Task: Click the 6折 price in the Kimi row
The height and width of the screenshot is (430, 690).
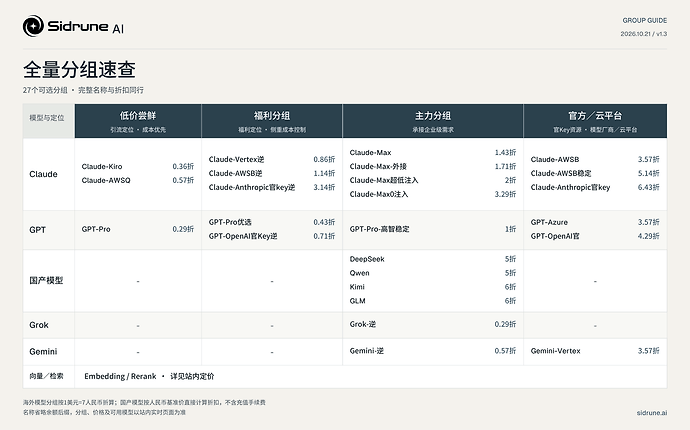Action: [510, 287]
